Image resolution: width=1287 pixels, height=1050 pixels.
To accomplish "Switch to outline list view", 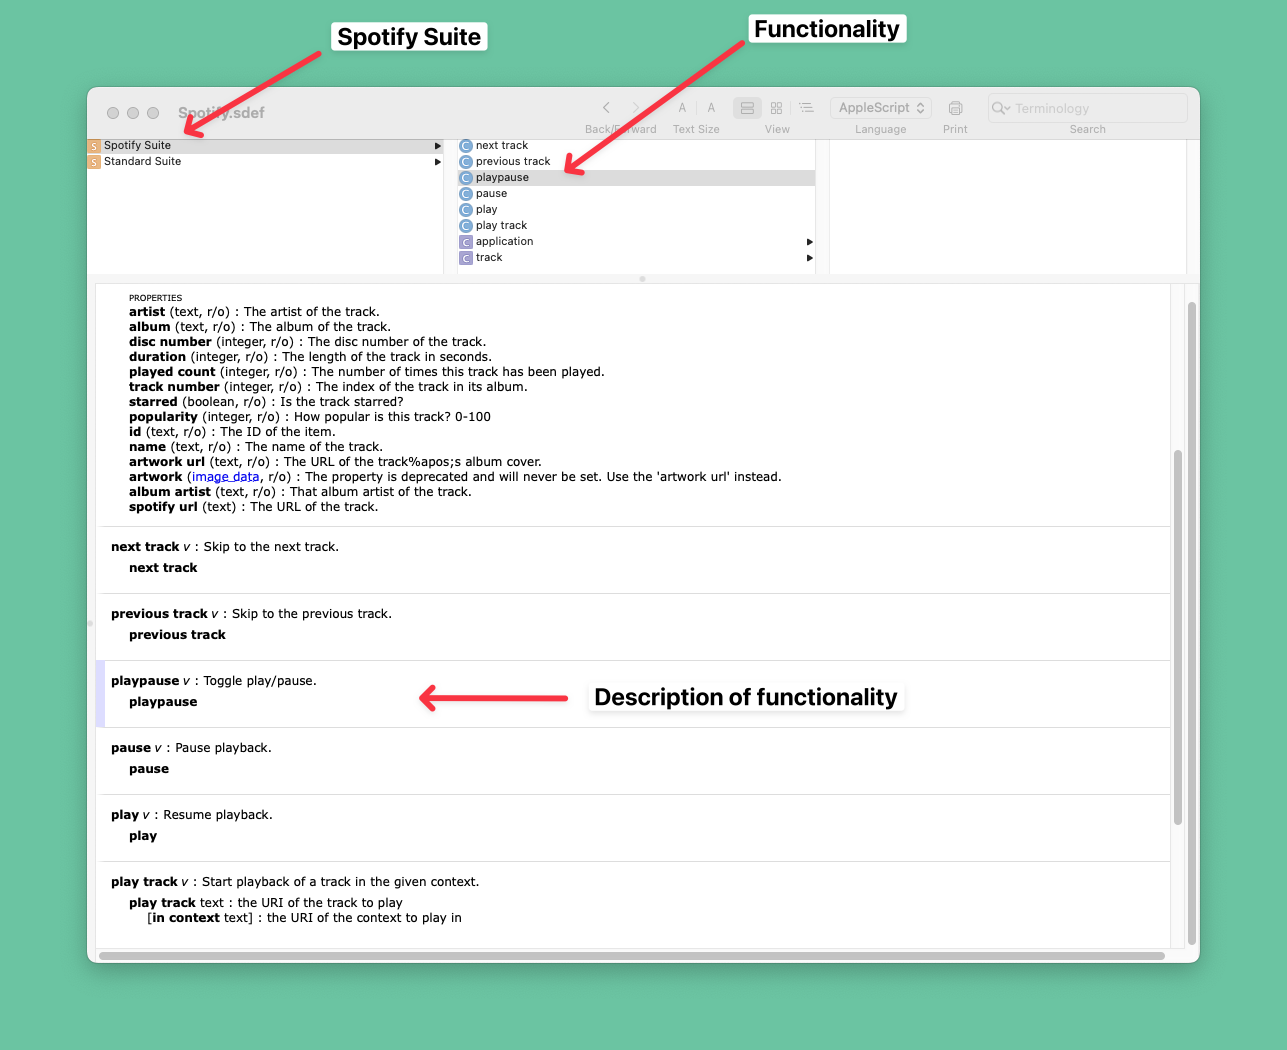I will [806, 108].
